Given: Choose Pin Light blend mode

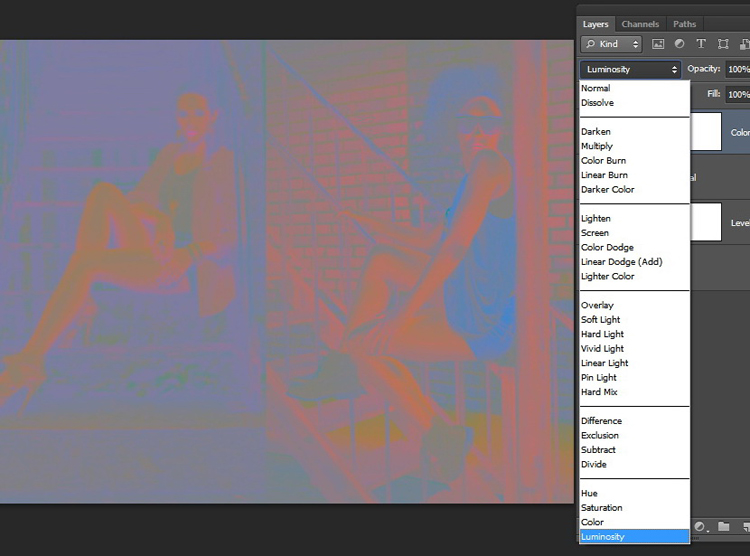Looking at the screenshot, I should point(634,378).
